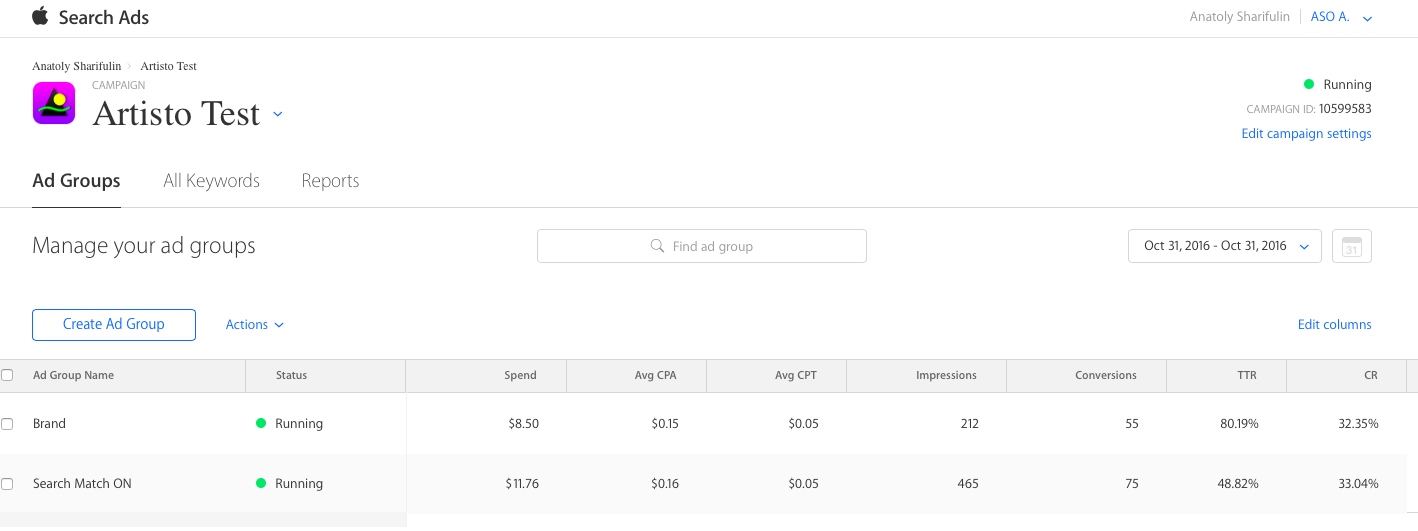The height and width of the screenshot is (531, 1418).
Task: Select the Search Match ON checkbox
Action: (8, 484)
